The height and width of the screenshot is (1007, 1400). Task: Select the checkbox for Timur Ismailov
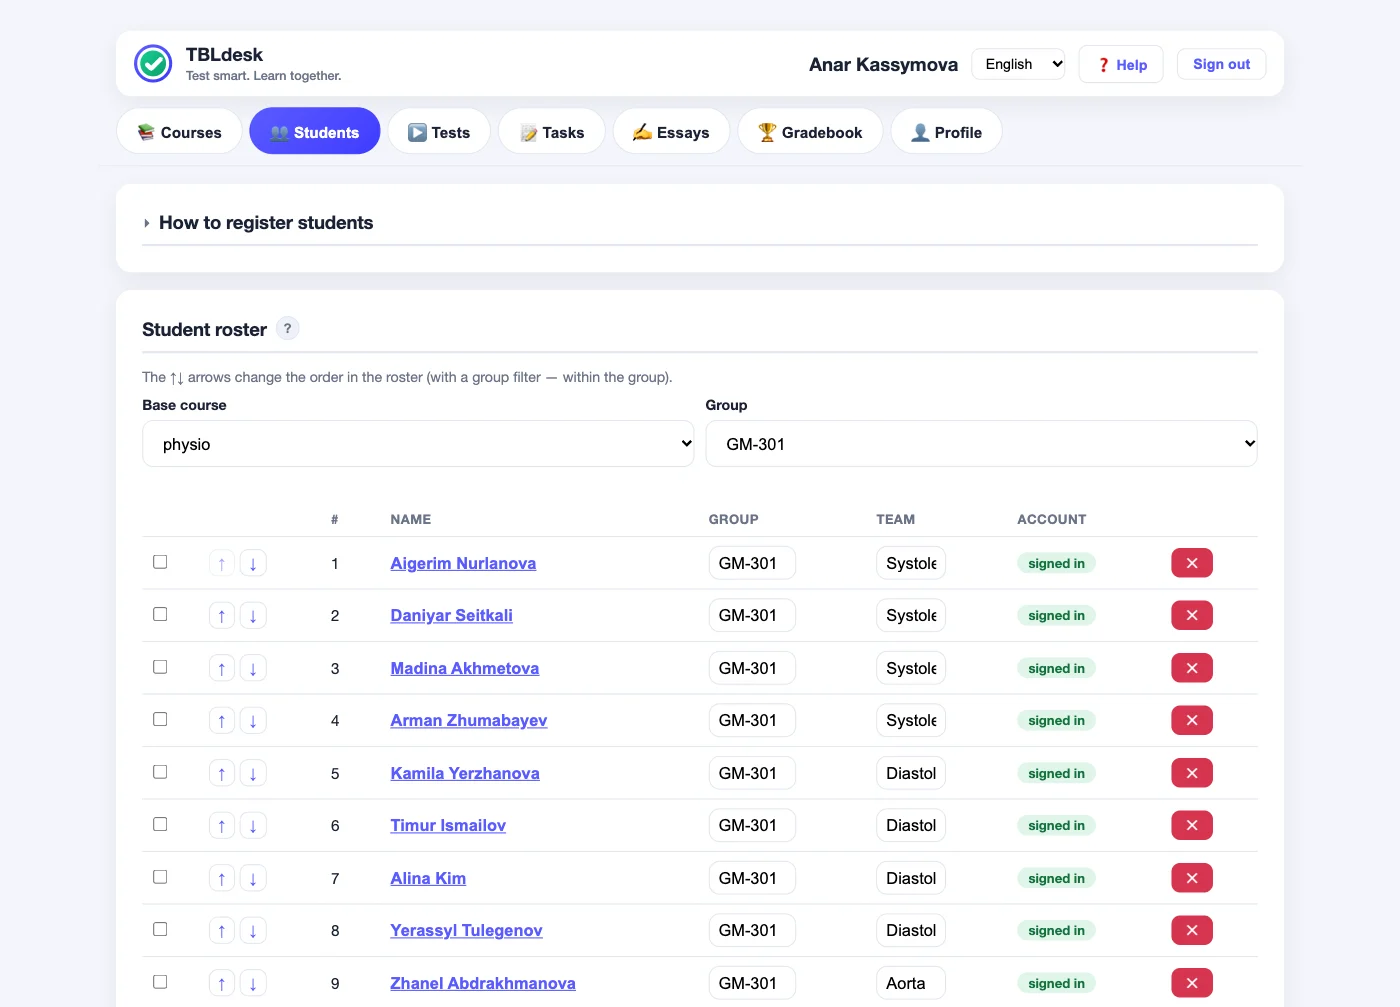pyautogui.click(x=160, y=824)
